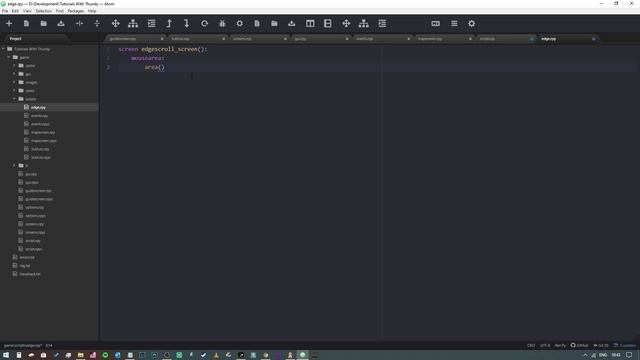Viewport: 640px width, 360px height.
Task: Expand the gui folder
Action: pos(15,74)
